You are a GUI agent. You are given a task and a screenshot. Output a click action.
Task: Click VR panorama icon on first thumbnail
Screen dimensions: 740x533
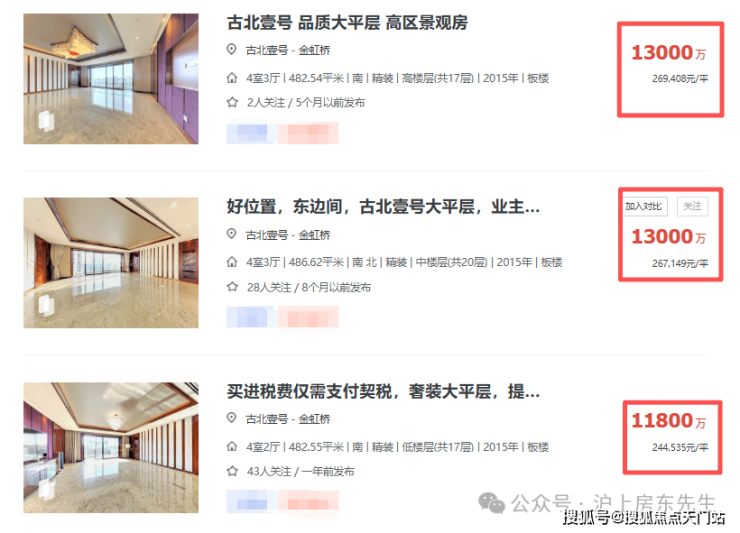[46, 120]
